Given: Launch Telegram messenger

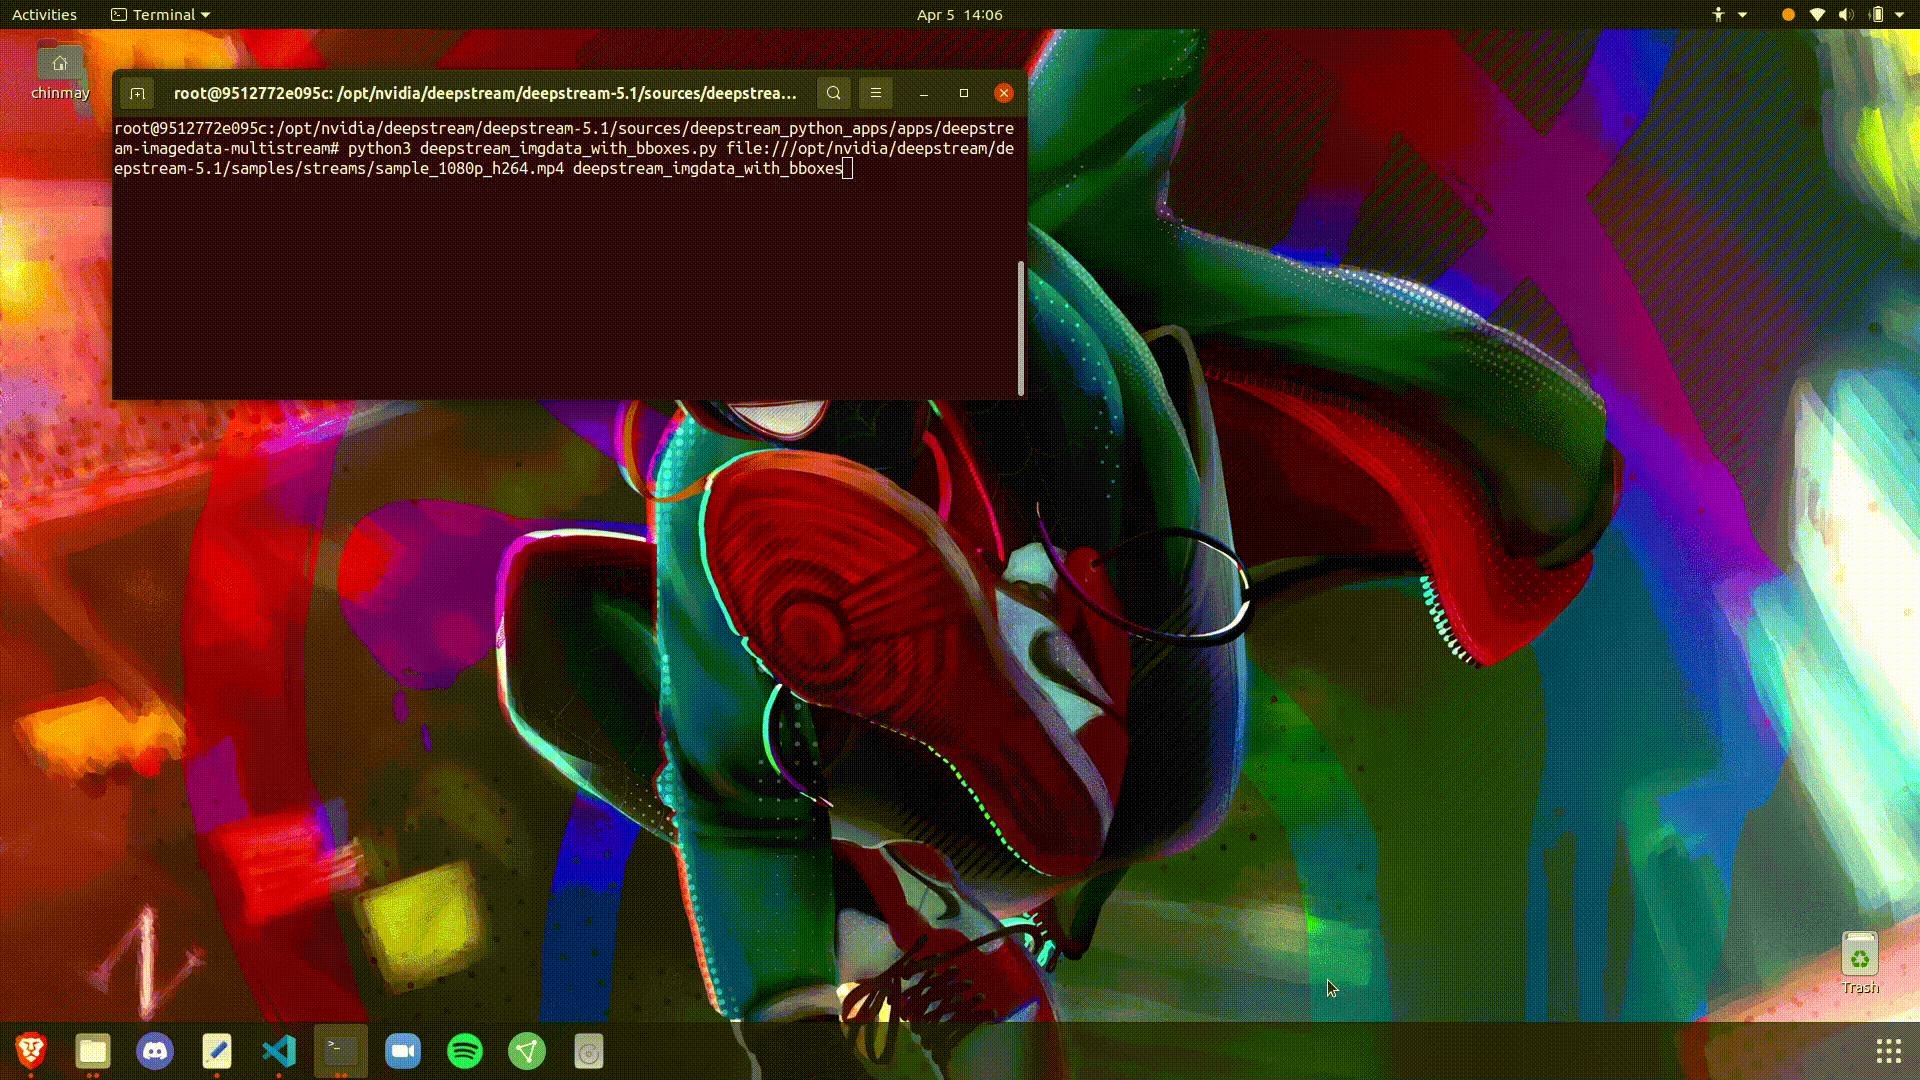Looking at the screenshot, I should (x=527, y=1051).
